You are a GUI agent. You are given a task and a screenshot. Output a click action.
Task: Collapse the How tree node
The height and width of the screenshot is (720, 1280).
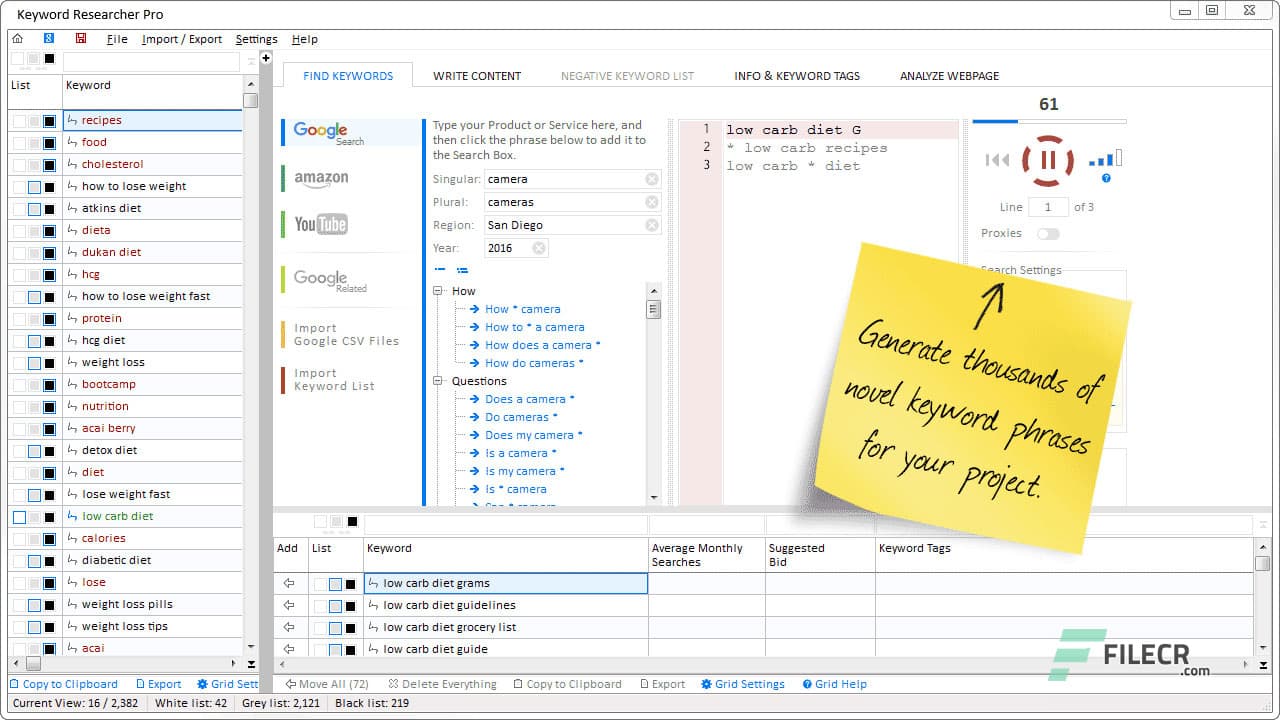tap(438, 290)
